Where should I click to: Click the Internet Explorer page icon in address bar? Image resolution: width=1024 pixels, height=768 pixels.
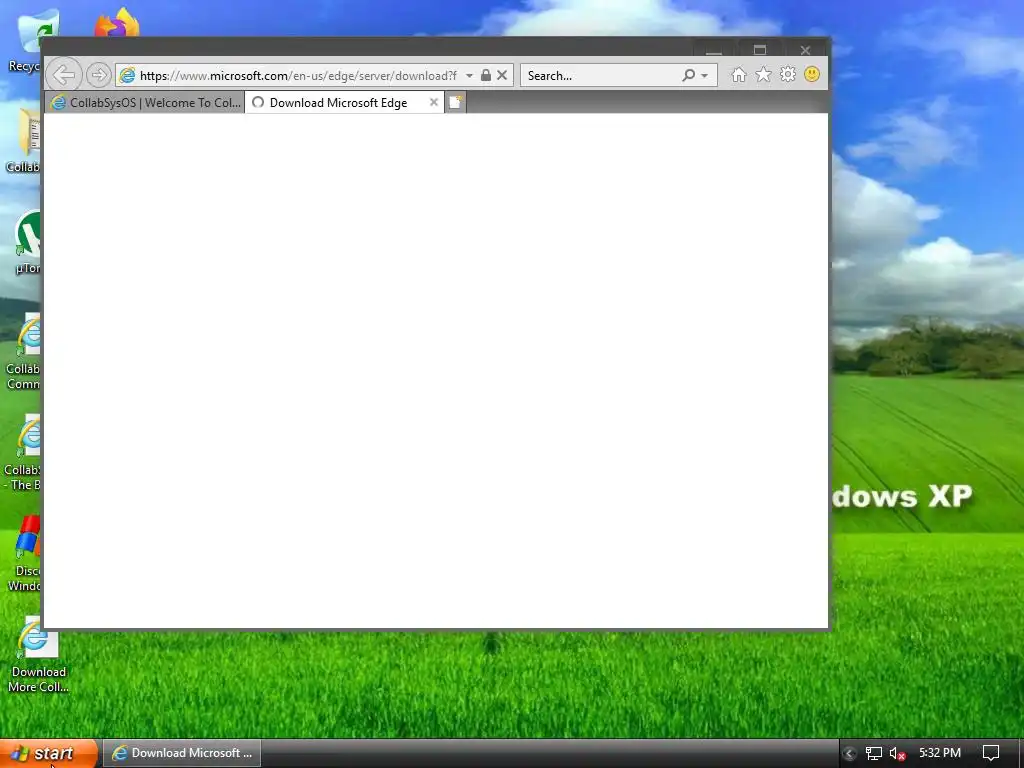[x=127, y=75]
